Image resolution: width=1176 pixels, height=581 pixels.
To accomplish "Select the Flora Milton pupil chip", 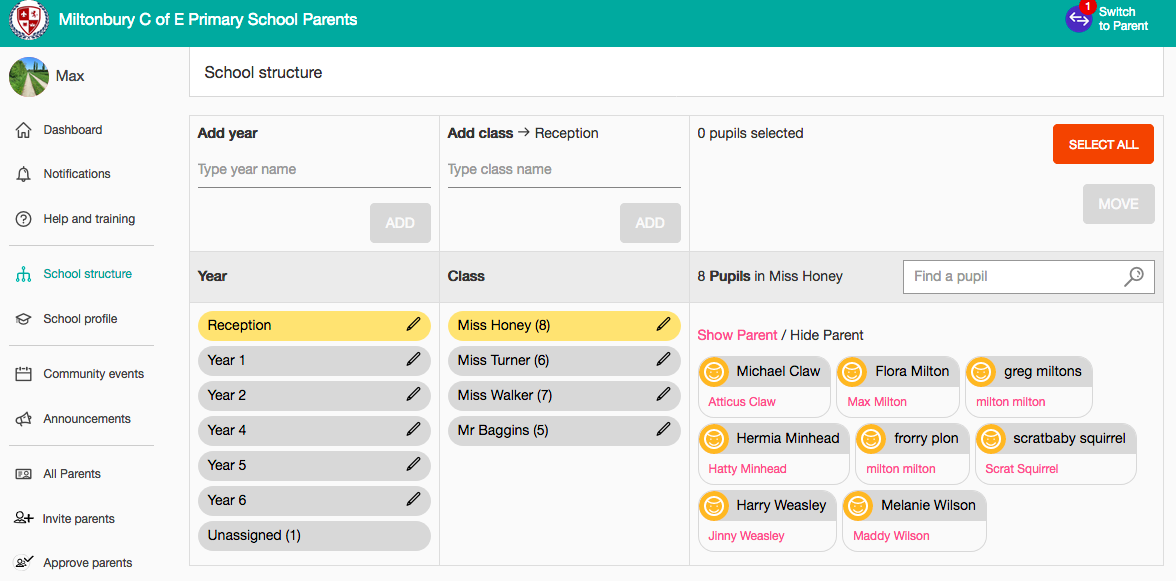I will [x=898, y=386].
